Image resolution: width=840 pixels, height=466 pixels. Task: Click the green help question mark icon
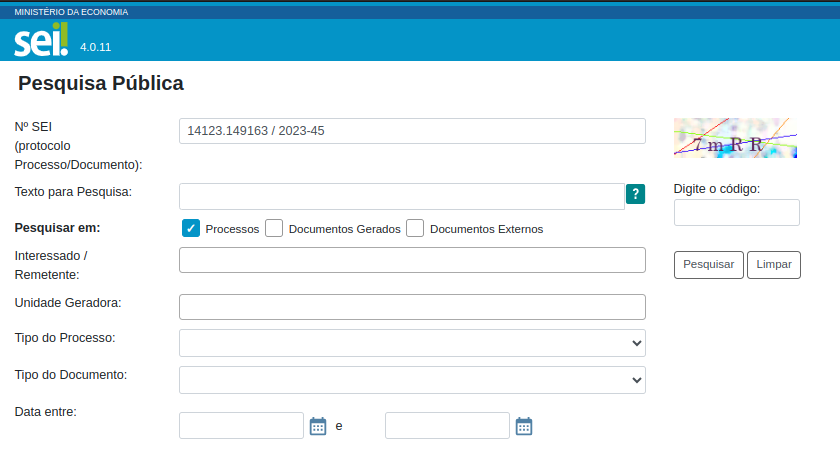tap(635, 195)
